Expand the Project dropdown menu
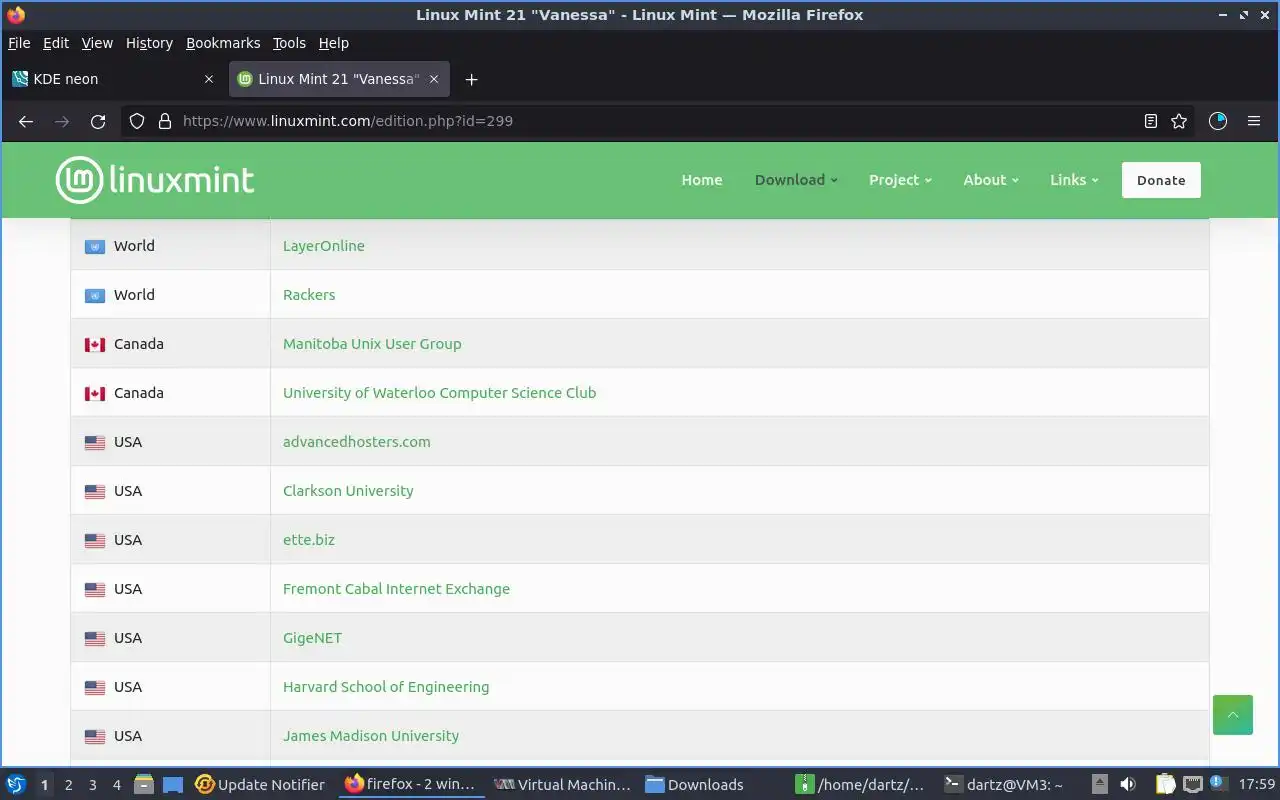Image resolution: width=1280 pixels, height=800 pixels. tap(900, 180)
